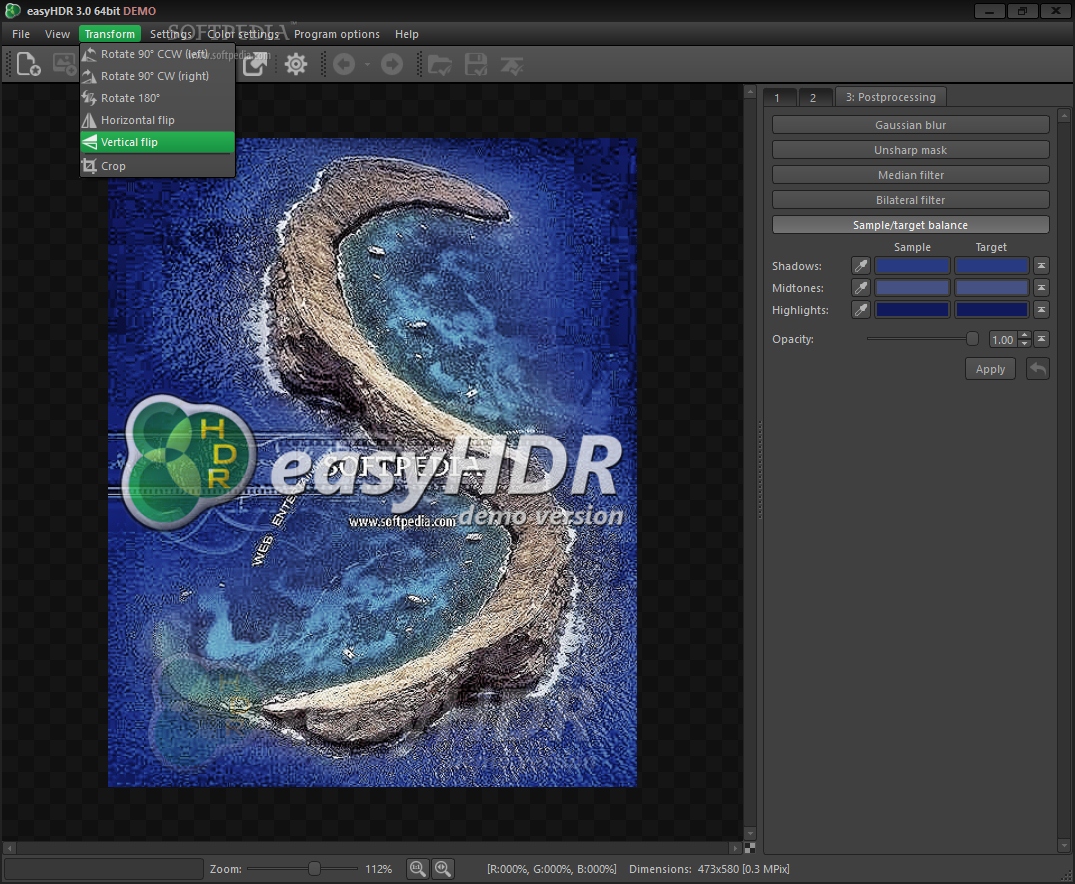
Task: Click the Shadows Sample color swatch
Action: [x=912, y=265]
